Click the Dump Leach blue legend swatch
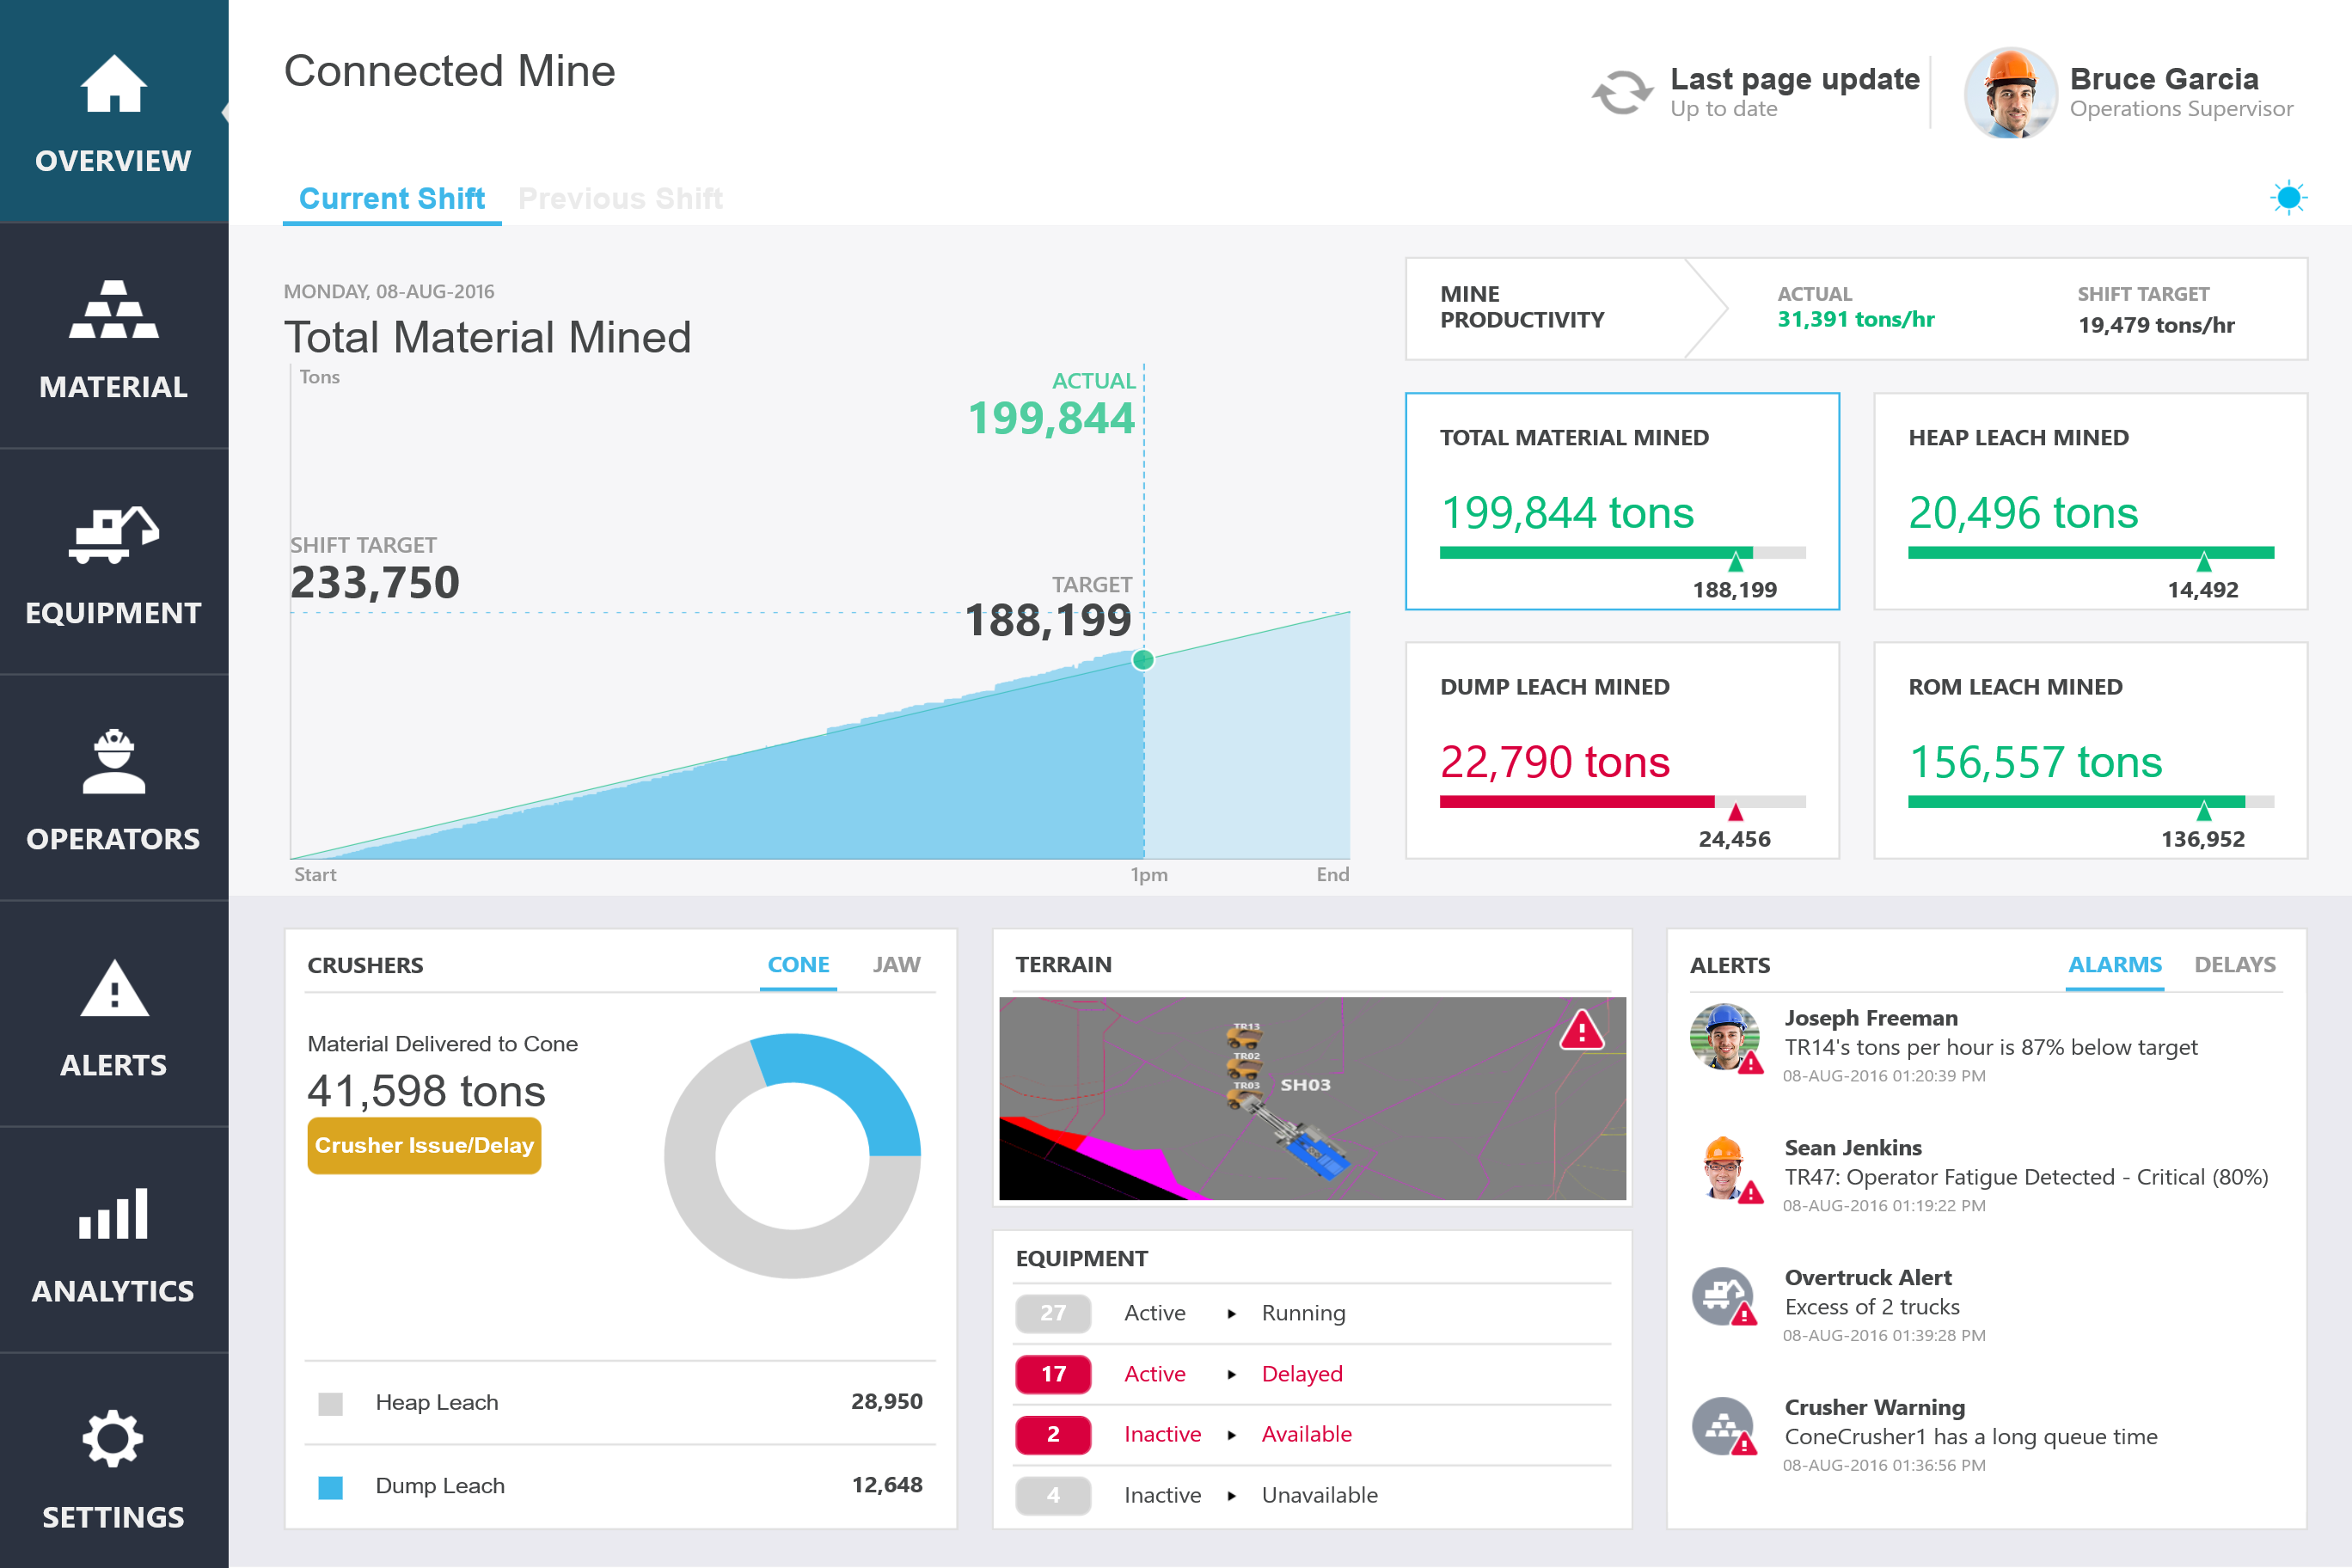Image resolution: width=2352 pixels, height=1568 pixels. click(330, 1487)
